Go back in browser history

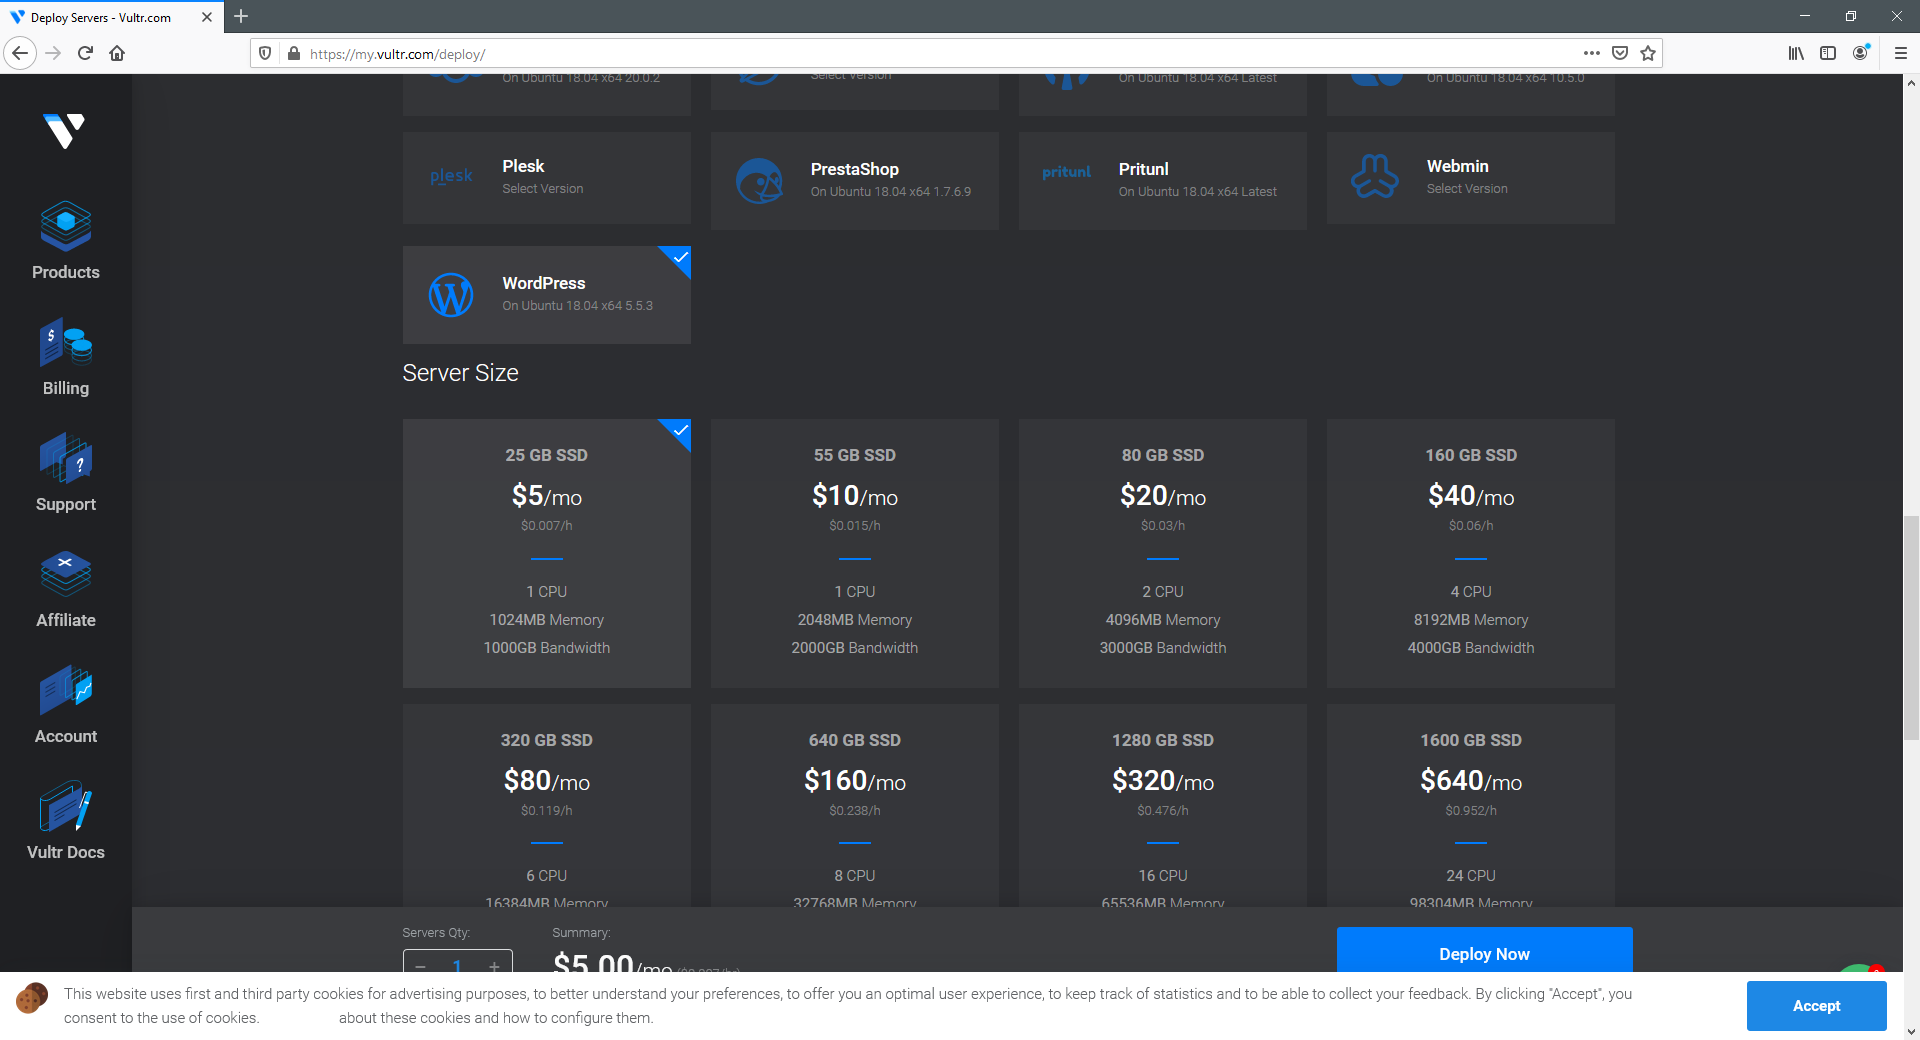(x=21, y=53)
